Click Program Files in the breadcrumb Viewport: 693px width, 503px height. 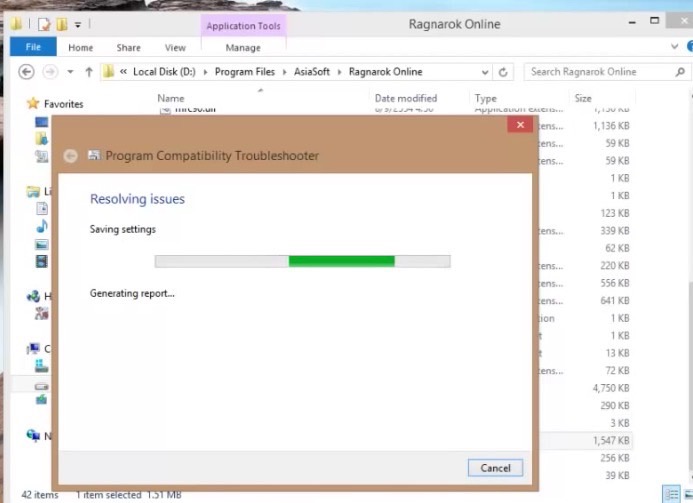(244, 72)
